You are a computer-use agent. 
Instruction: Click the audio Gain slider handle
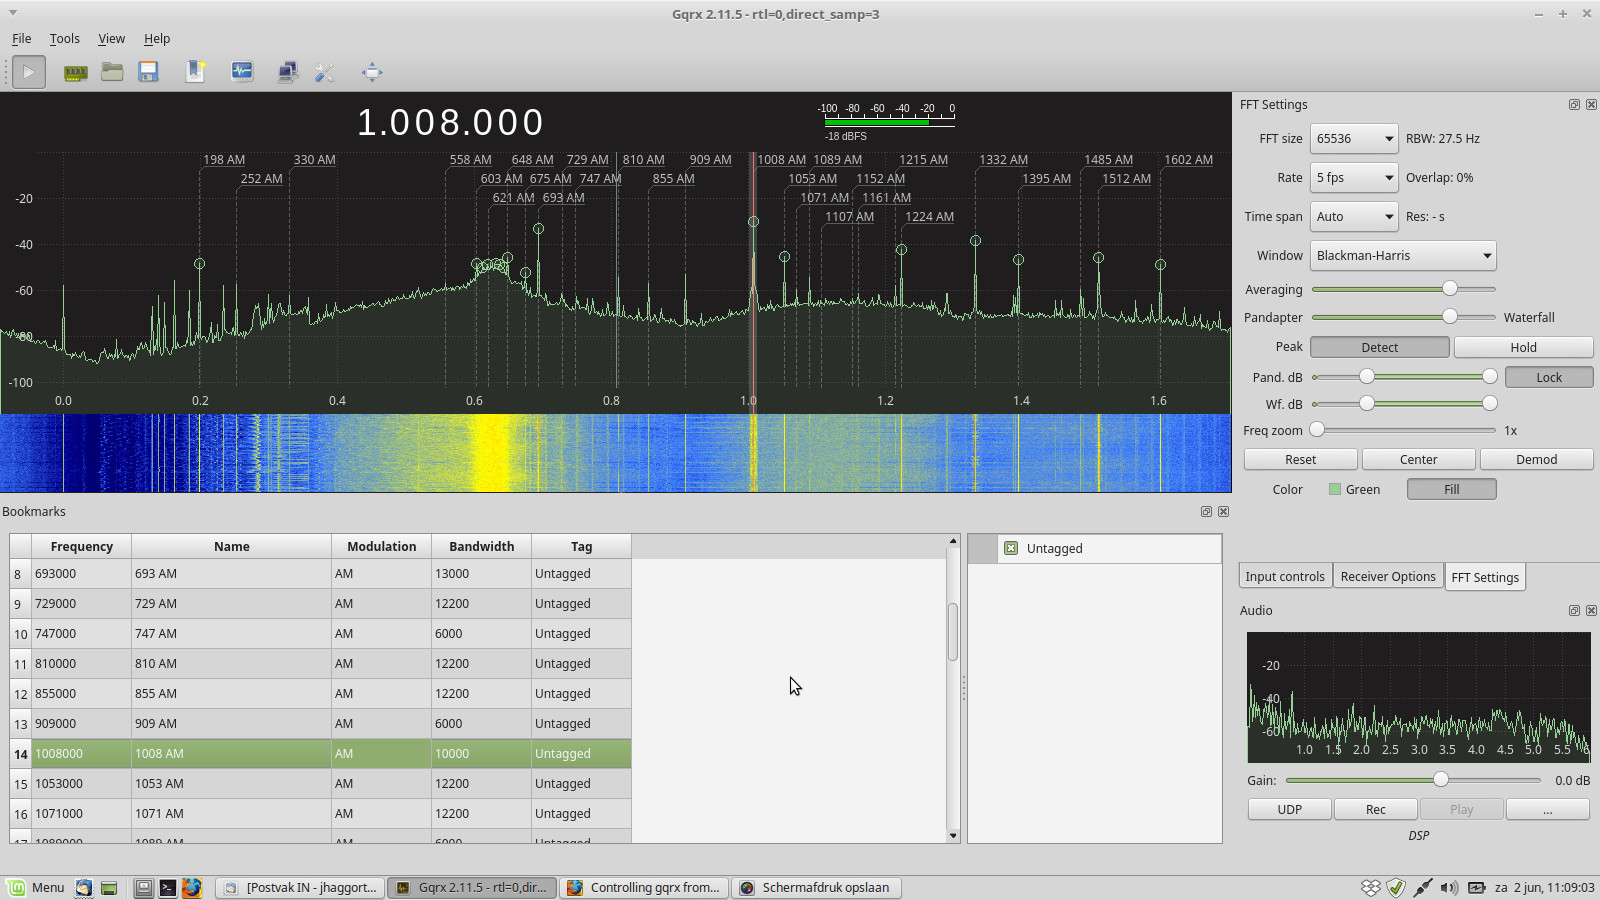[1441, 780]
